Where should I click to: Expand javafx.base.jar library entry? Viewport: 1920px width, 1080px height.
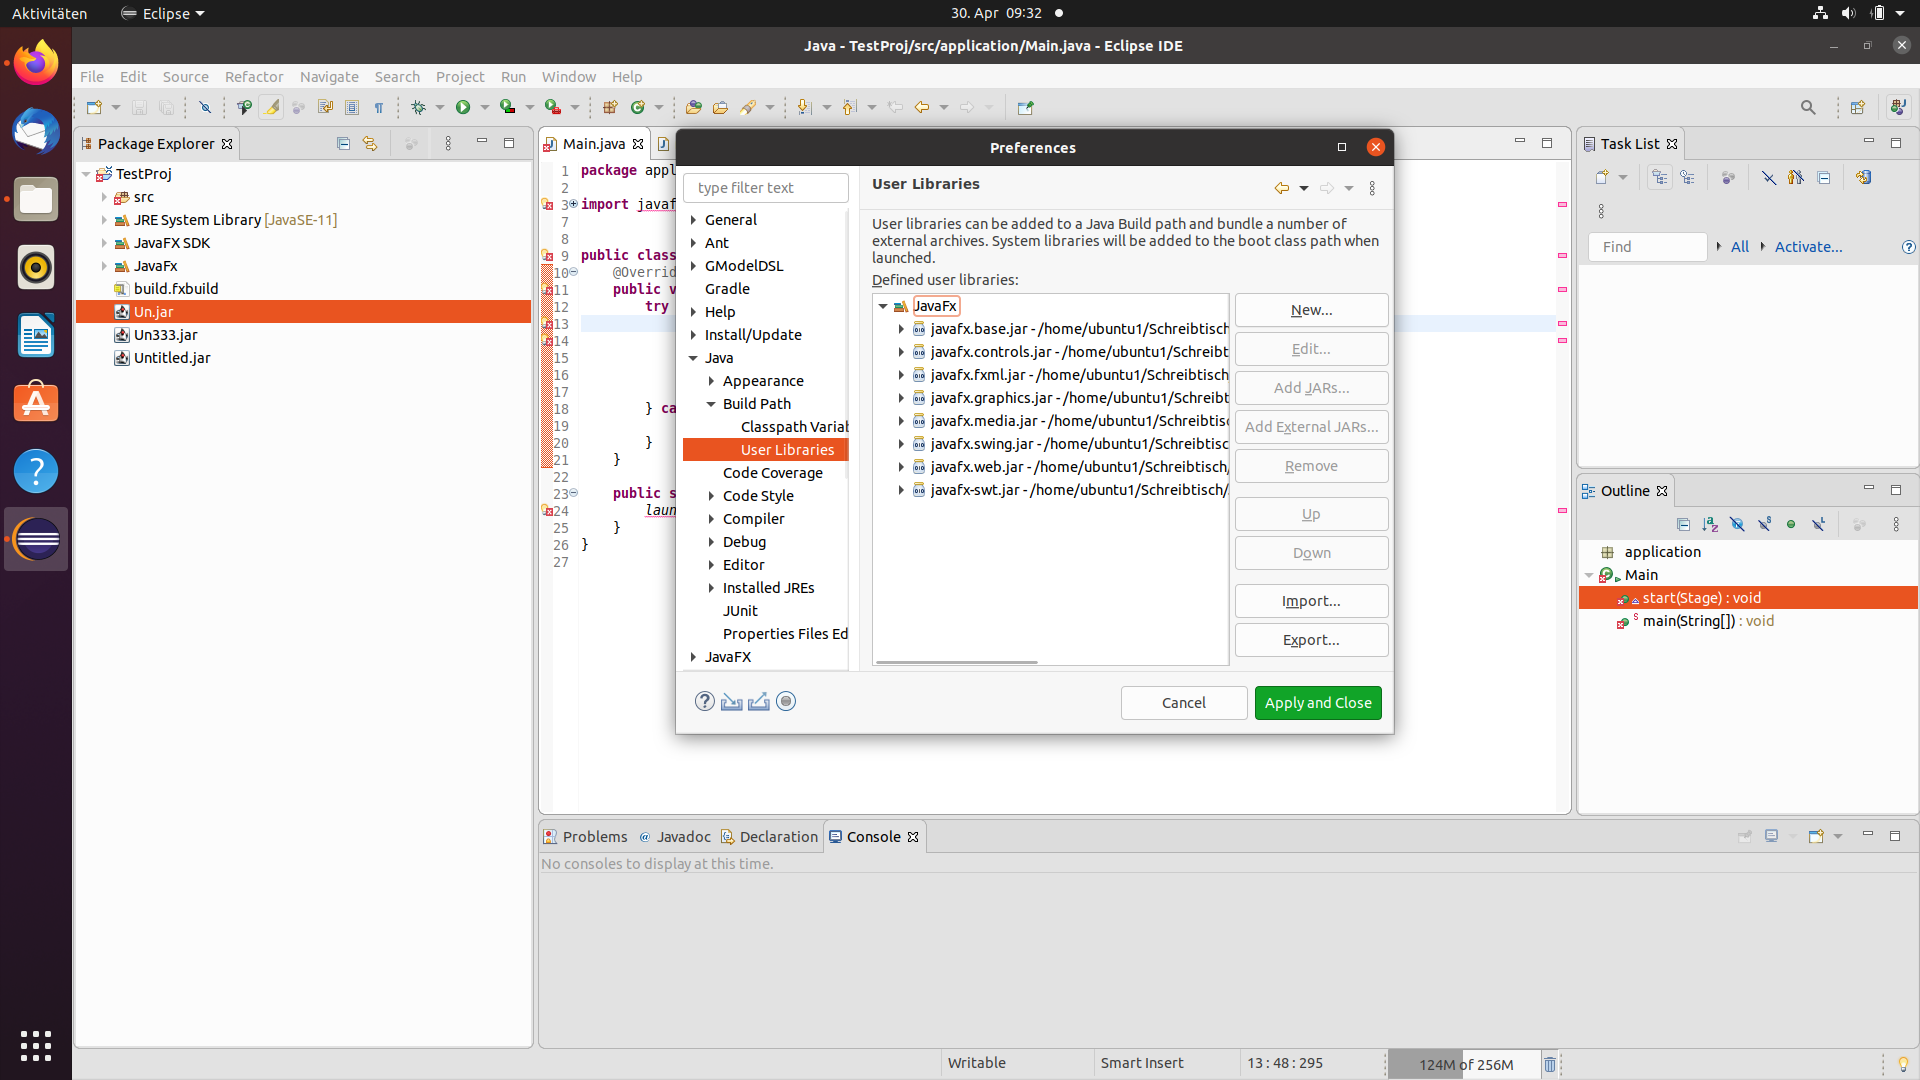click(901, 329)
